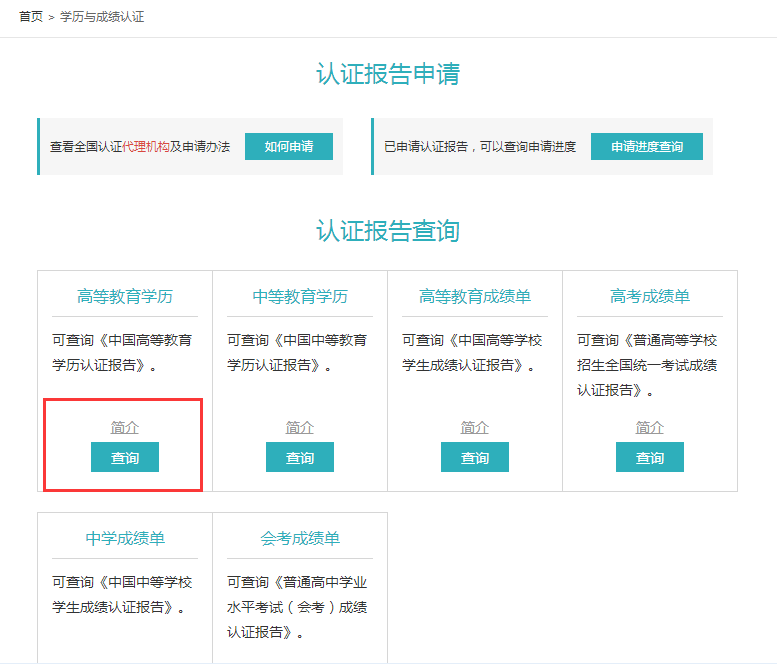Click description 可查询《中国中等教育学历认证报告》

point(297,353)
